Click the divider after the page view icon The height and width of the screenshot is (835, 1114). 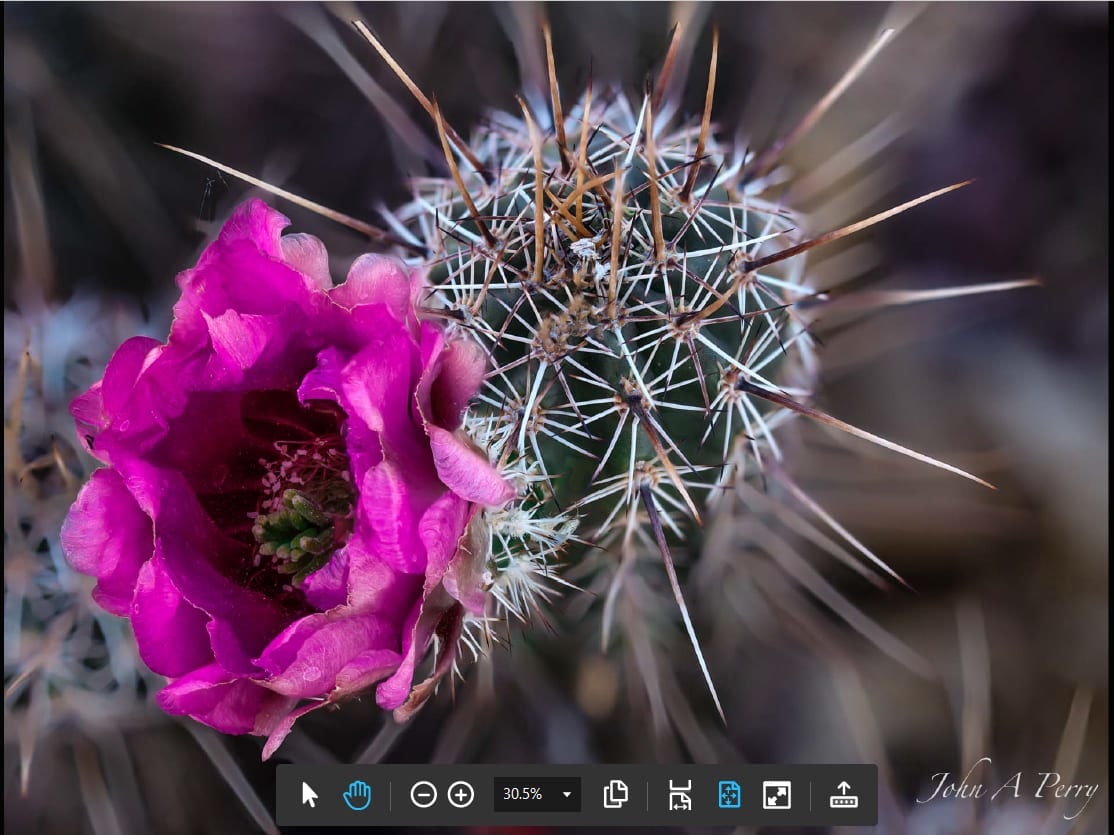(x=647, y=795)
